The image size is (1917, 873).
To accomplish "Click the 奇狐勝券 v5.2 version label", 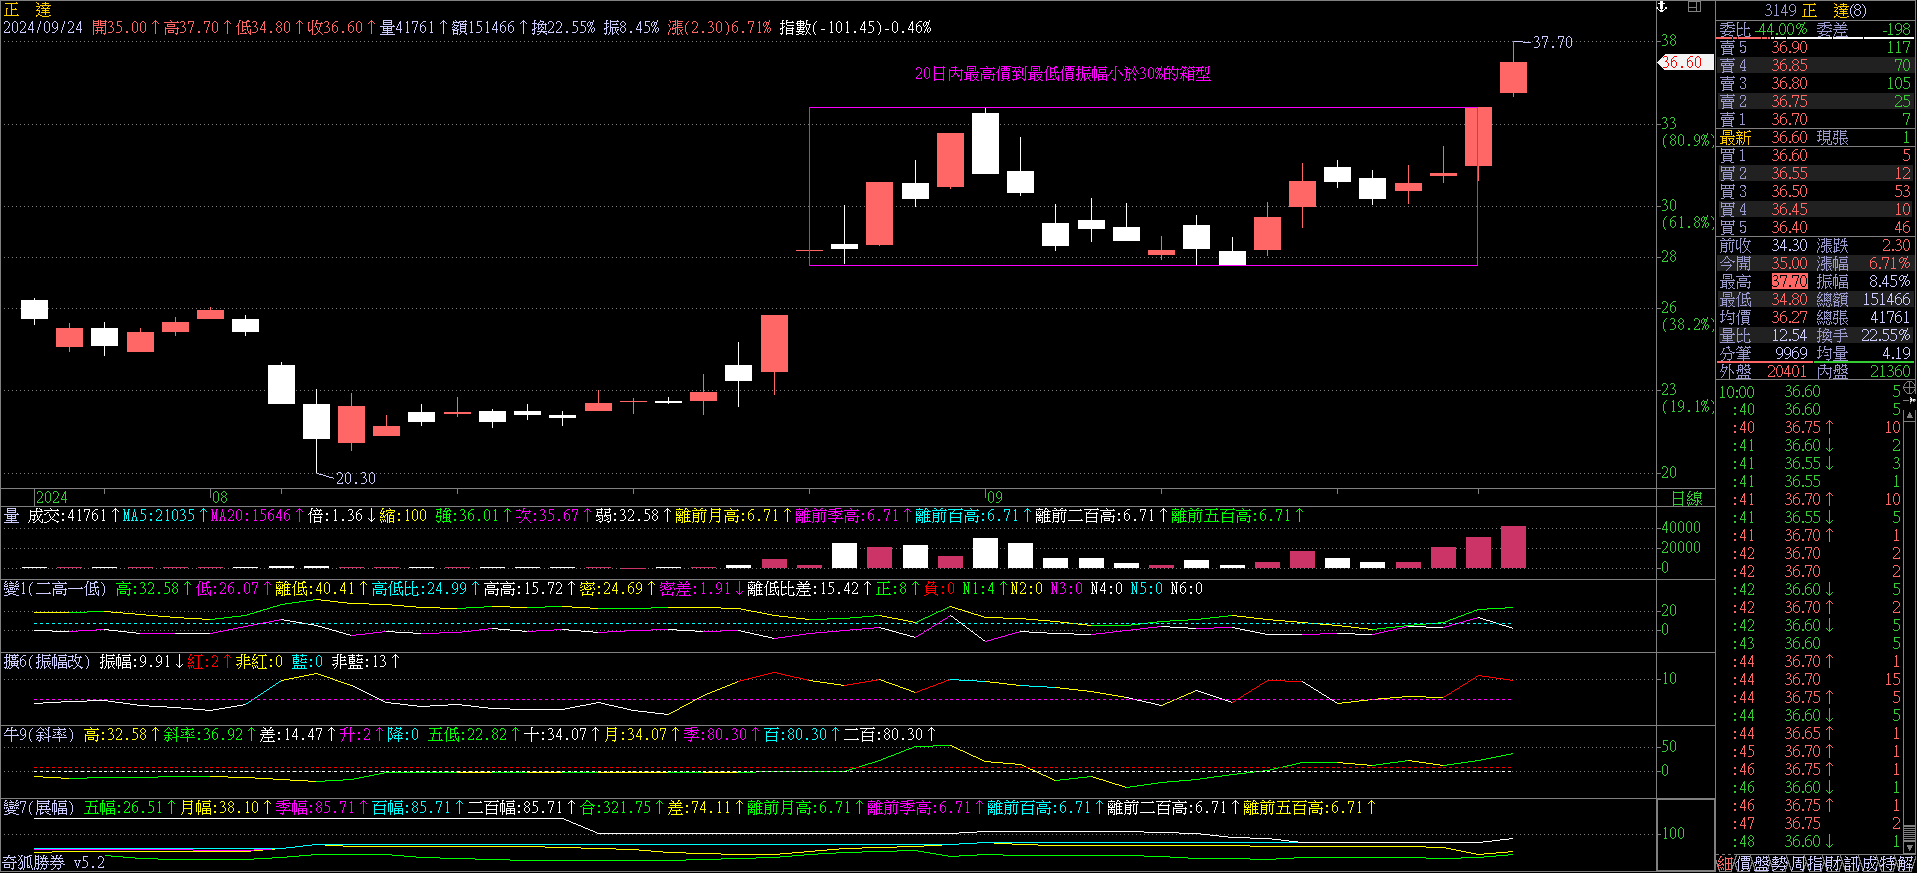I will coord(54,863).
